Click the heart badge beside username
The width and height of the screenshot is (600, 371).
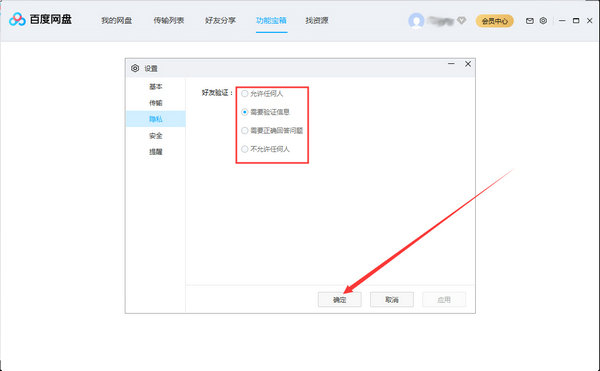pyautogui.click(x=461, y=20)
